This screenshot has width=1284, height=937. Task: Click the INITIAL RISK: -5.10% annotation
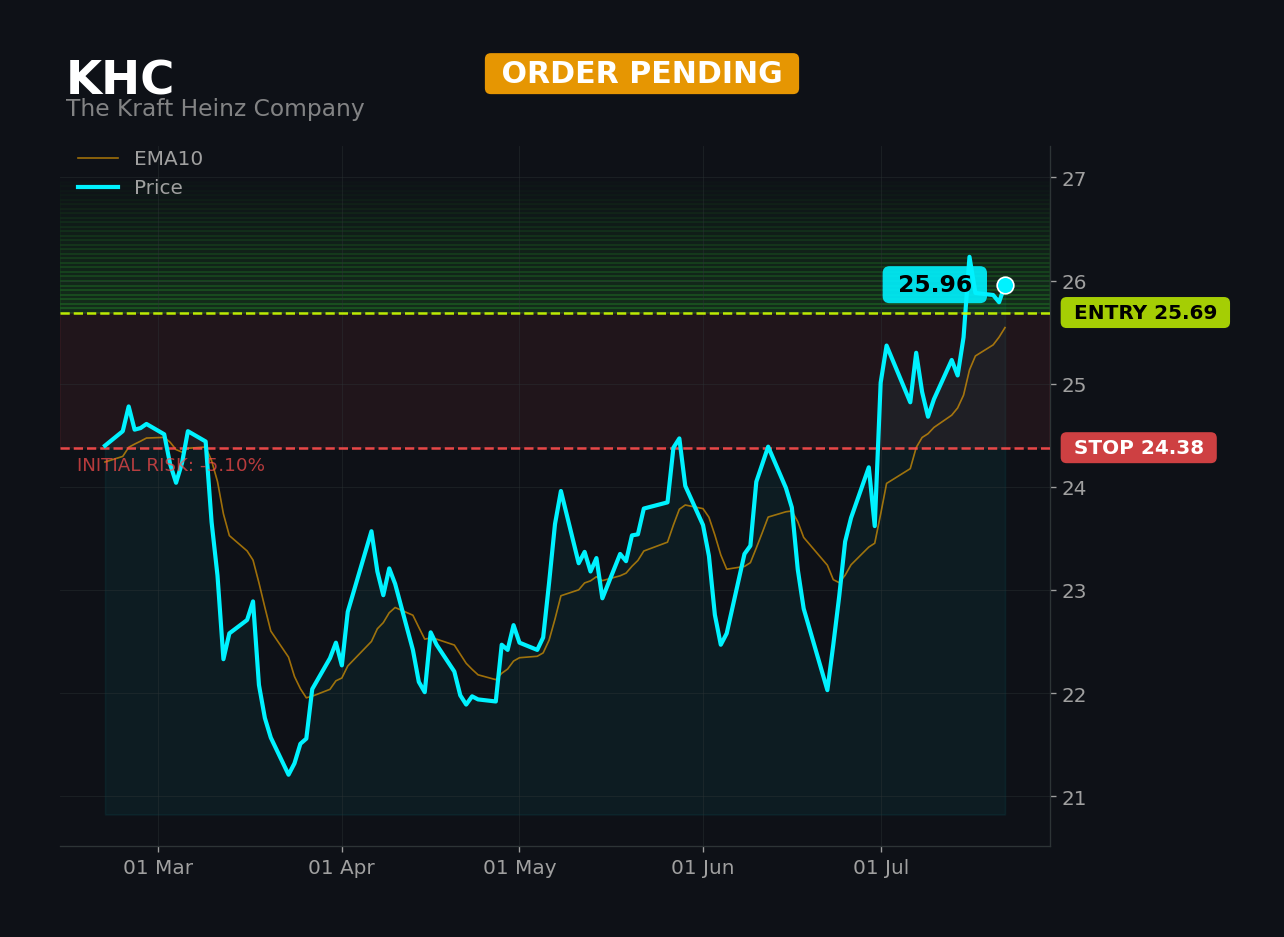(171, 466)
